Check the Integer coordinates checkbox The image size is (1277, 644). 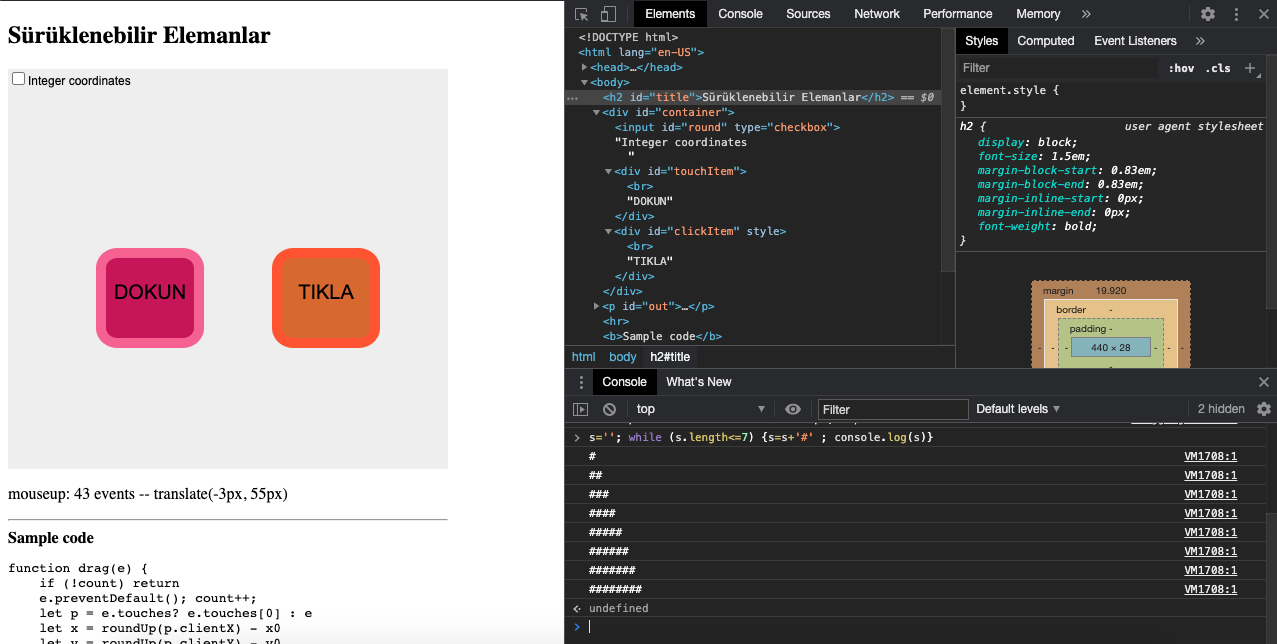coord(18,79)
